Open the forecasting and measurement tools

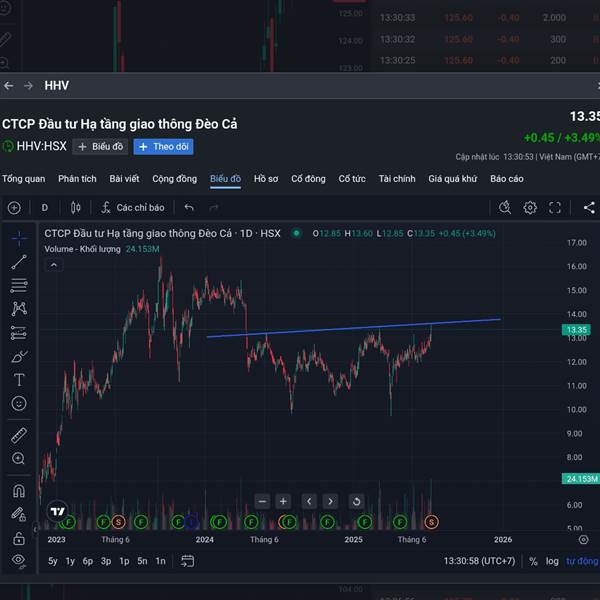[x=19, y=333]
